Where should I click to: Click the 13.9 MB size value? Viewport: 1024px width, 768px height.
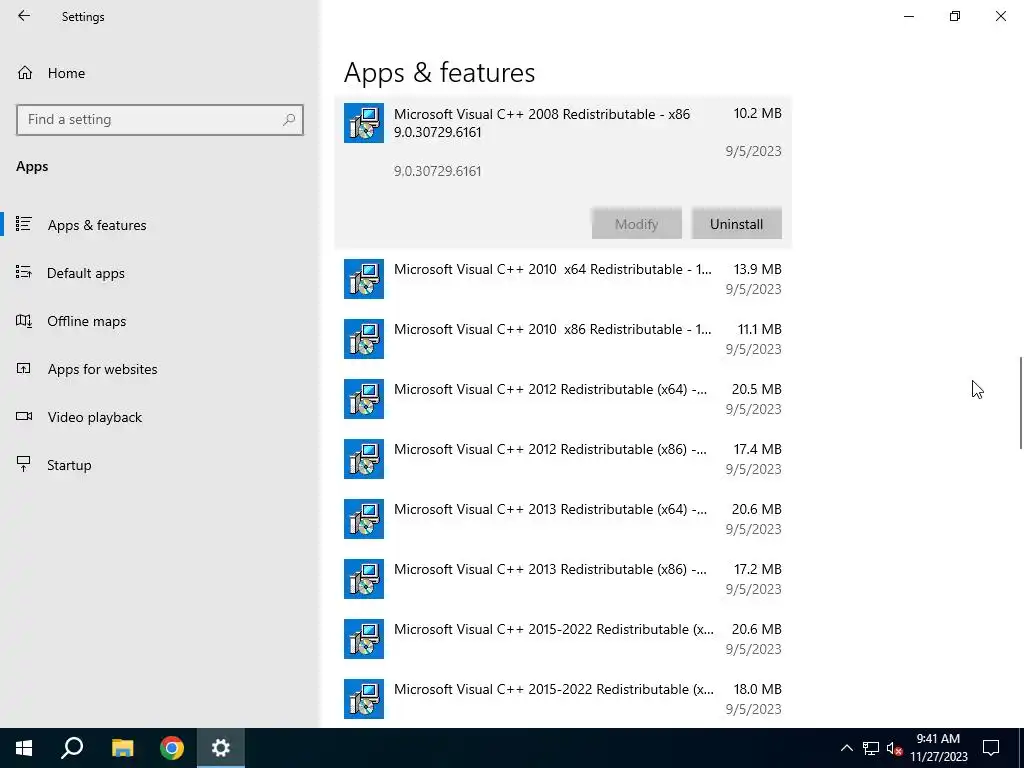tap(758, 269)
